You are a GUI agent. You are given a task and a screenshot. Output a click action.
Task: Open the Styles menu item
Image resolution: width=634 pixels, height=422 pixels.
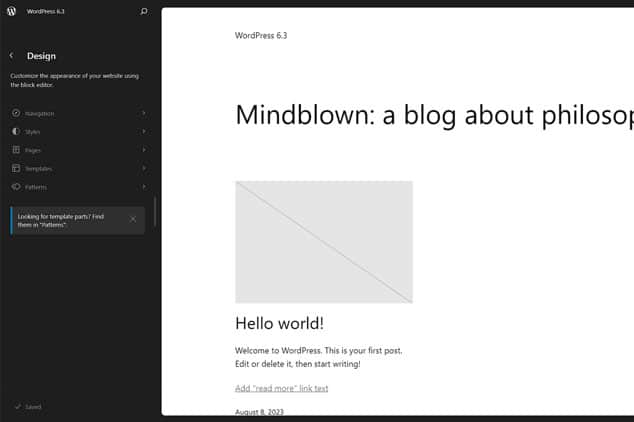point(78,131)
